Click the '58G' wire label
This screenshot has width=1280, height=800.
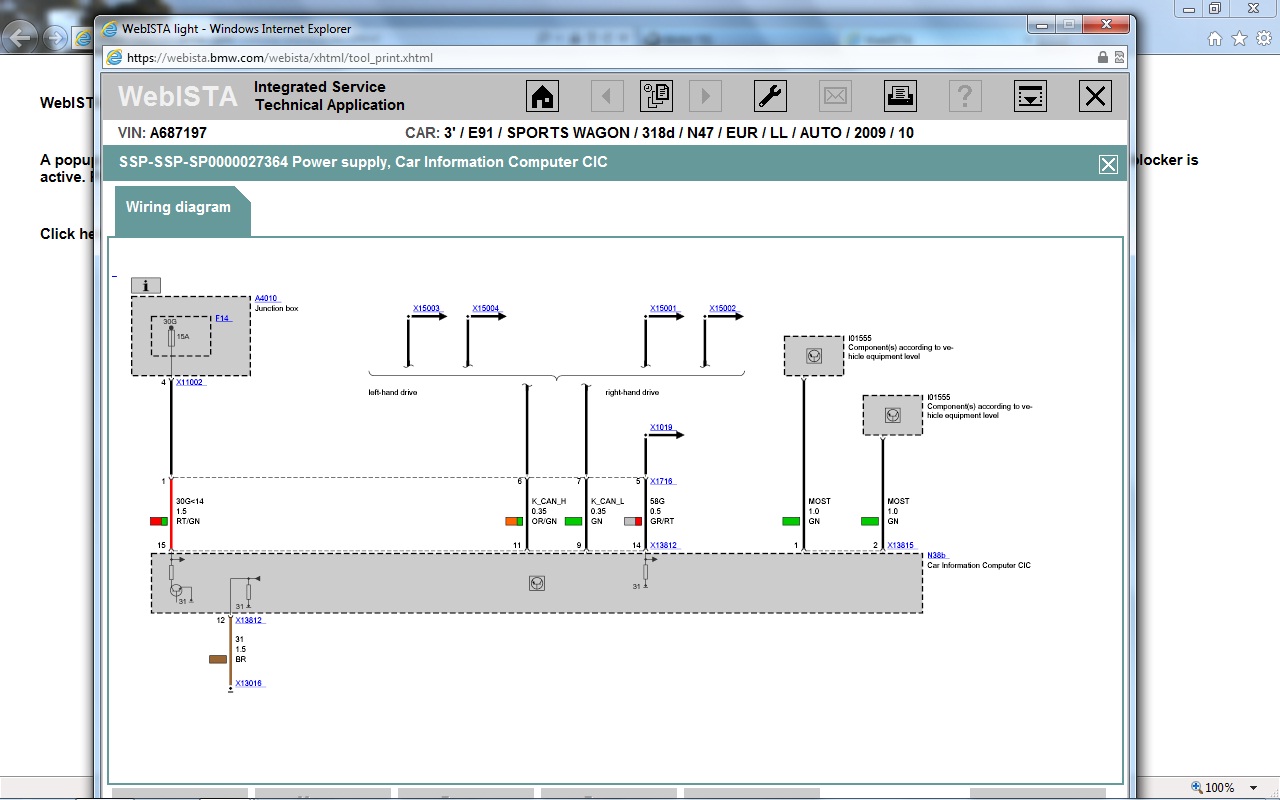pos(657,501)
